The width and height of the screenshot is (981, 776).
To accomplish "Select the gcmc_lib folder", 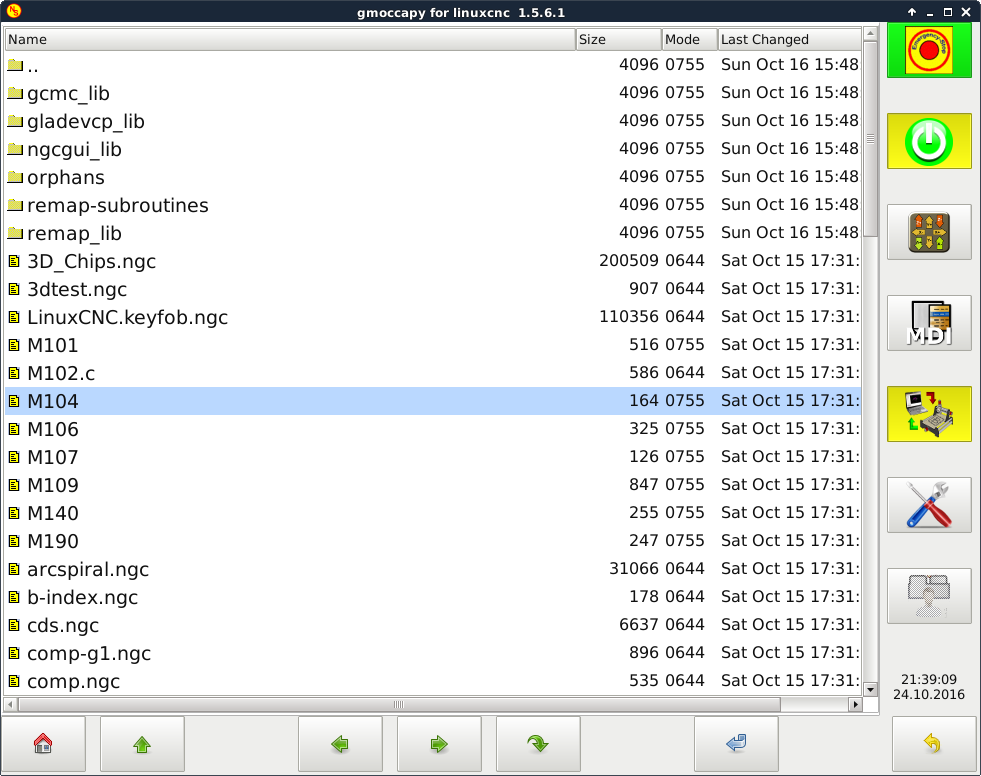I will point(433,93).
